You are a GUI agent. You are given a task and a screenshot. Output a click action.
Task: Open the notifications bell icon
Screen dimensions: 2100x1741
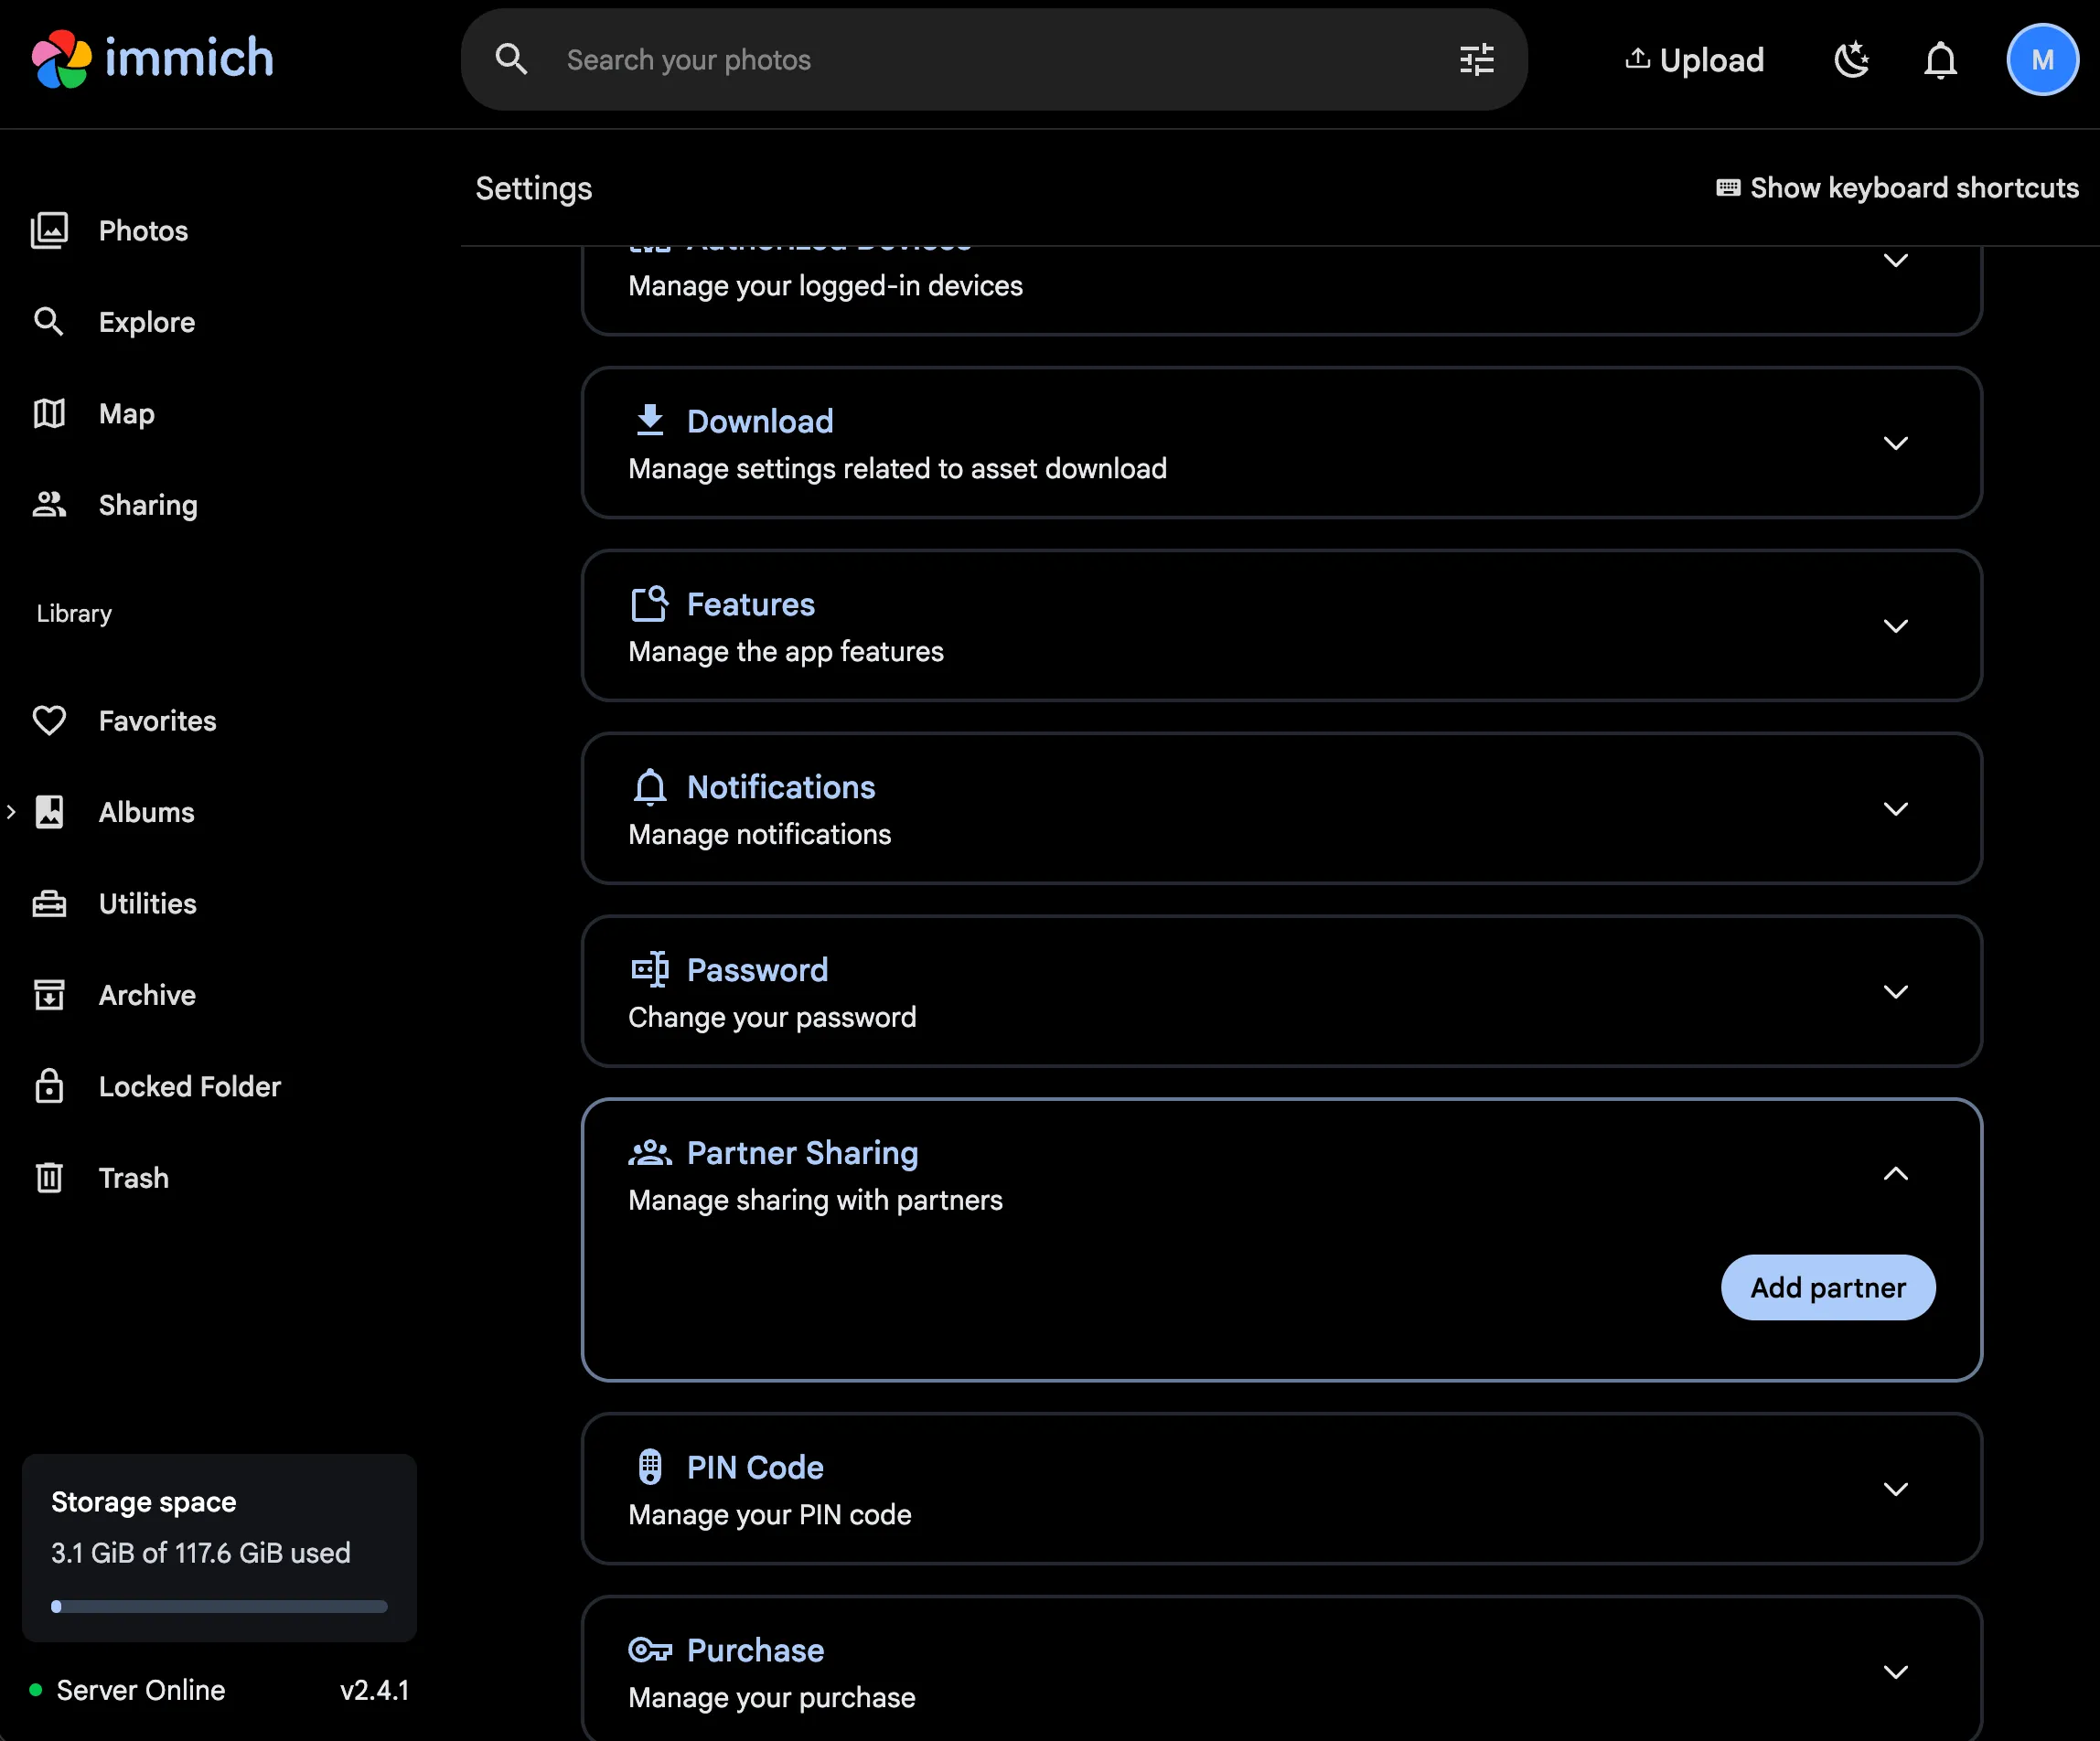tap(1940, 60)
